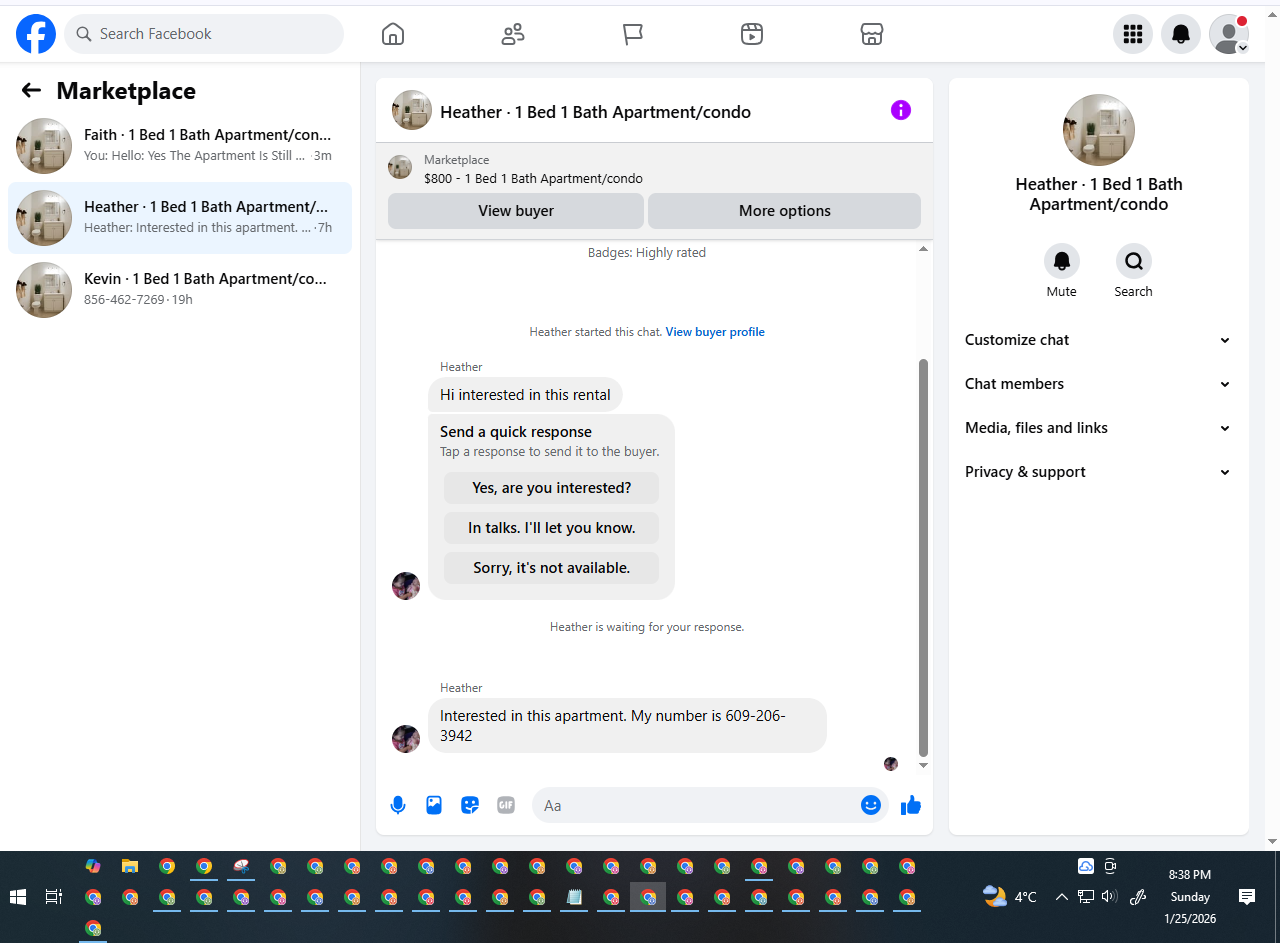
Task: Expand Media, files and links
Action: 1098,428
